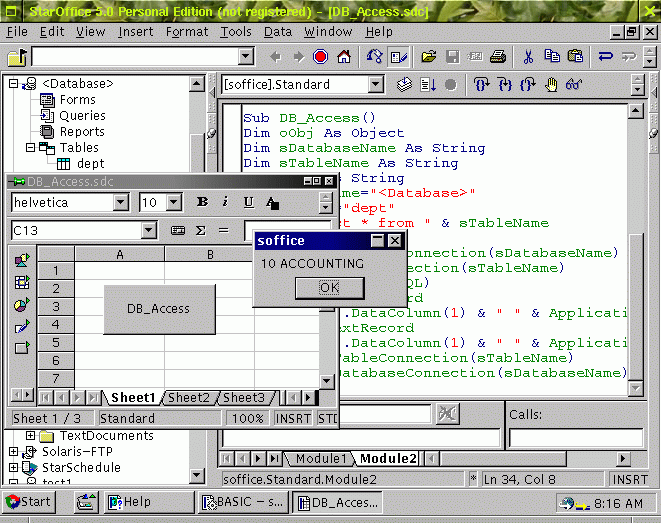661x523 pixels.
Task: Click the Insert Chart icon in spreadsheet sidebar
Action: click(x=22, y=304)
